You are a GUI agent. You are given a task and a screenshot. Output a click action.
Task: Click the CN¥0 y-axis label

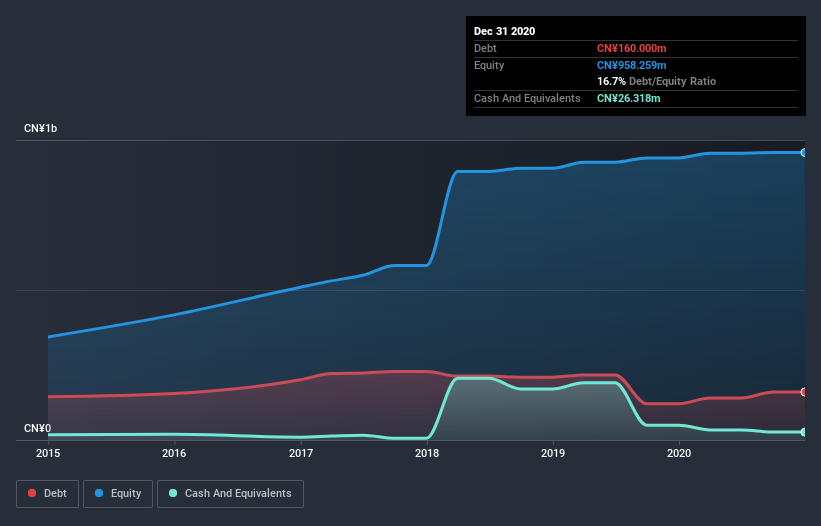pyautogui.click(x=38, y=428)
